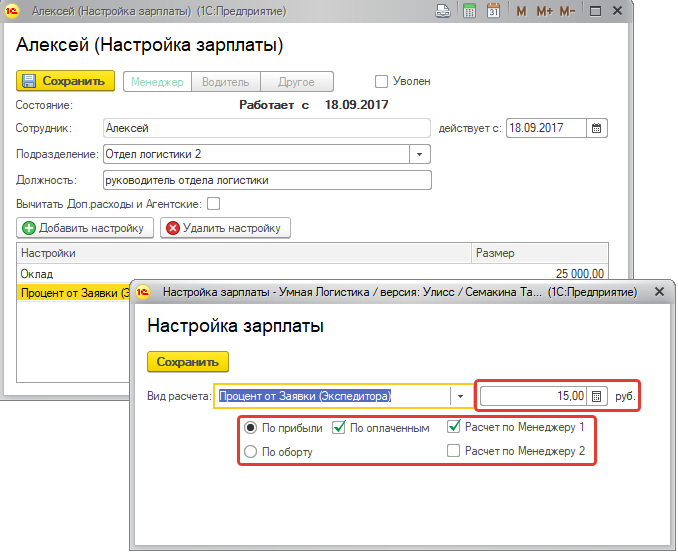Click the 15,00 amount field

(x=534, y=396)
